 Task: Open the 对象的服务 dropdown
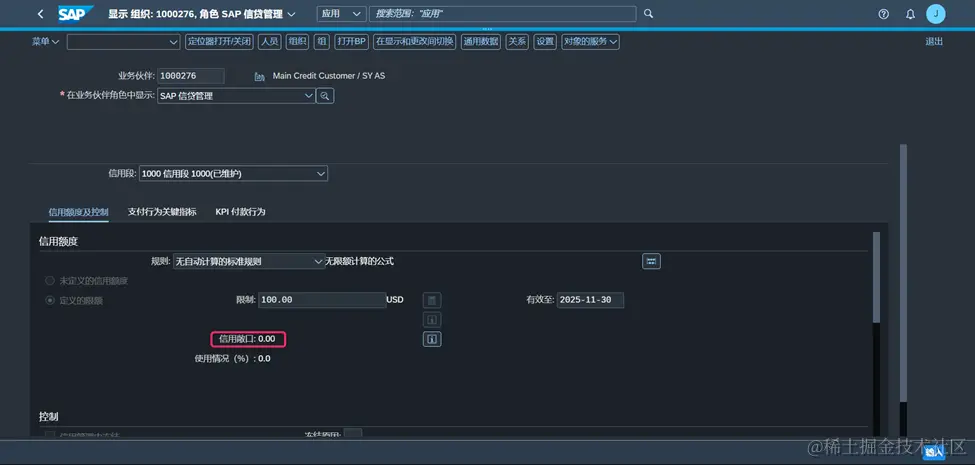[590, 42]
